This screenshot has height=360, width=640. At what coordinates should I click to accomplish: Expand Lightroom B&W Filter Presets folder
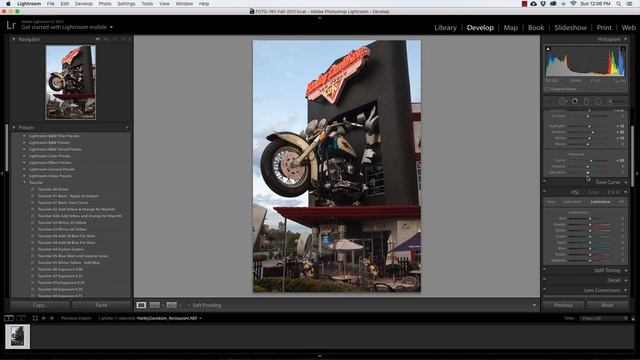coord(24,136)
